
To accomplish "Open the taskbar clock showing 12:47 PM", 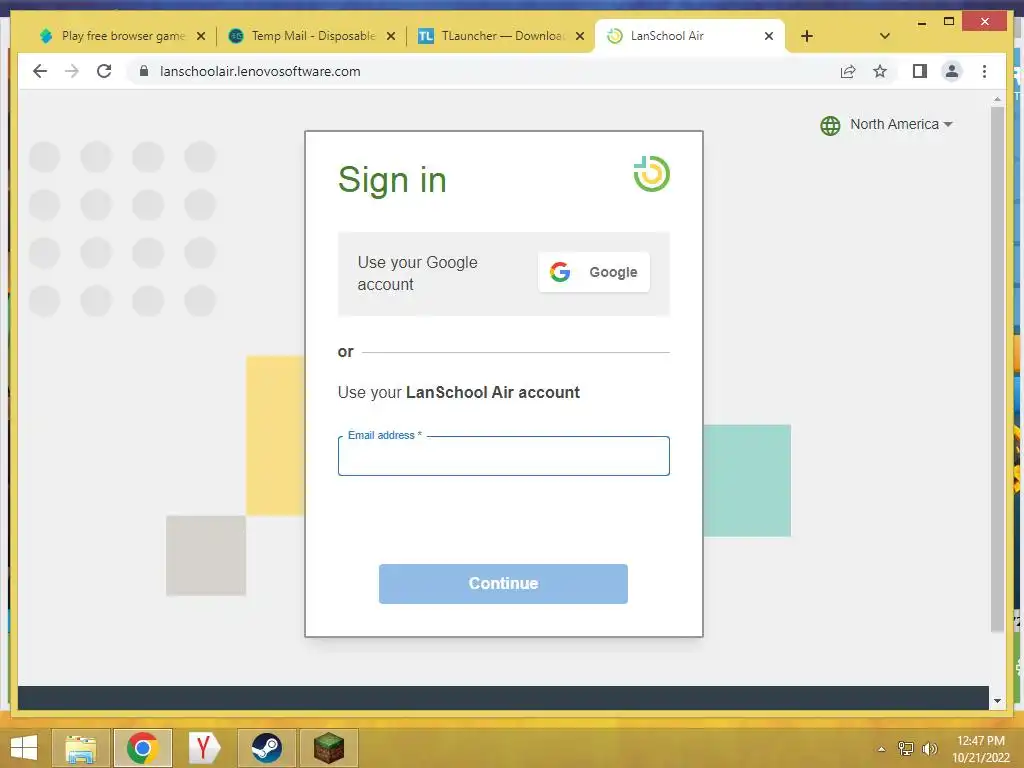I will point(980,749).
